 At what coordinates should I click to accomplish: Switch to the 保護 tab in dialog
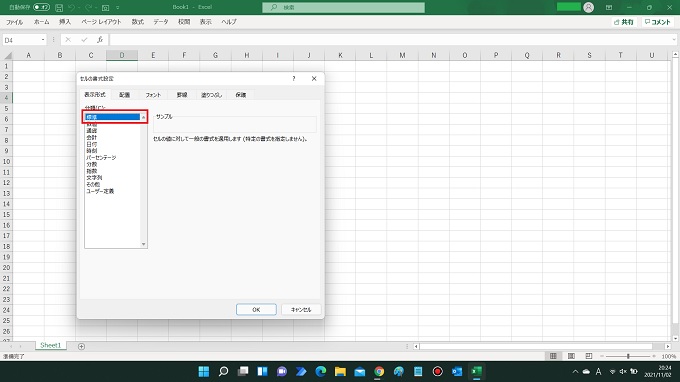click(241, 95)
